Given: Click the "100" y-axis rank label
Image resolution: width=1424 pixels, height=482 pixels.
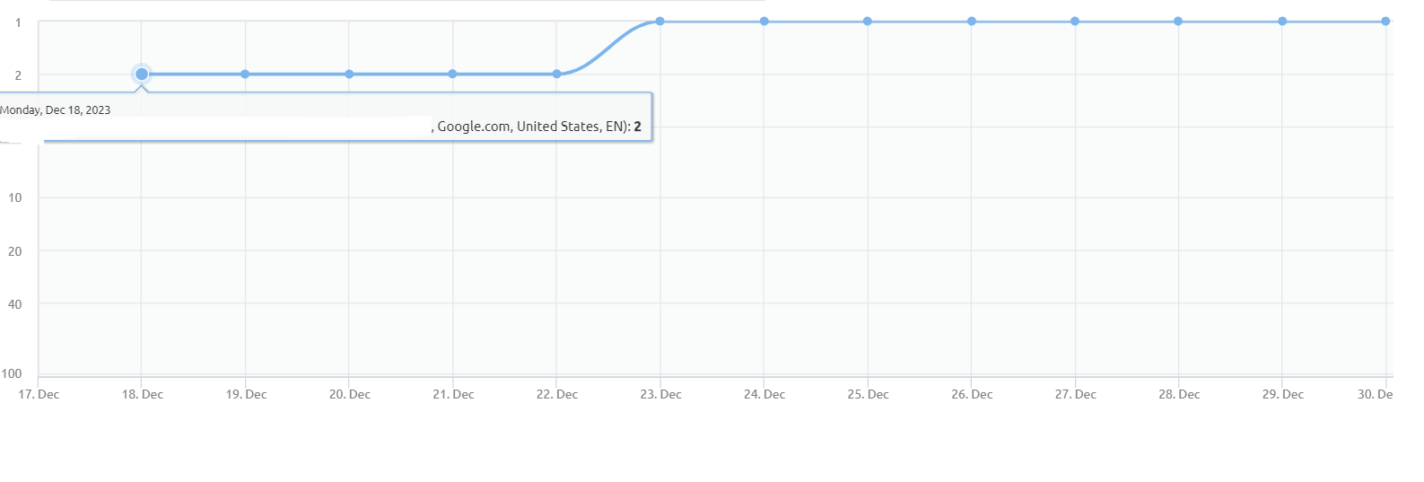Looking at the screenshot, I should (12, 374).
